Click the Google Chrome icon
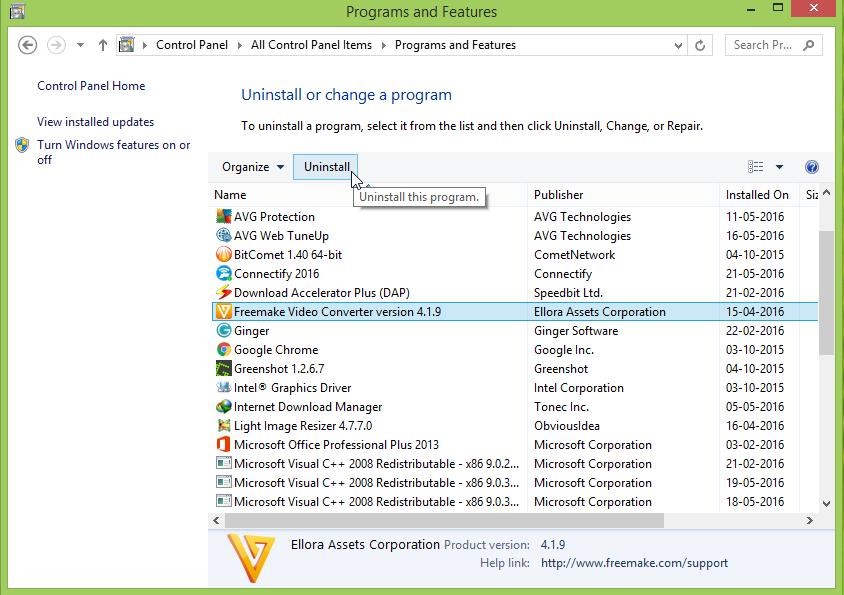The image size is (844, 595). coord(223,349)
